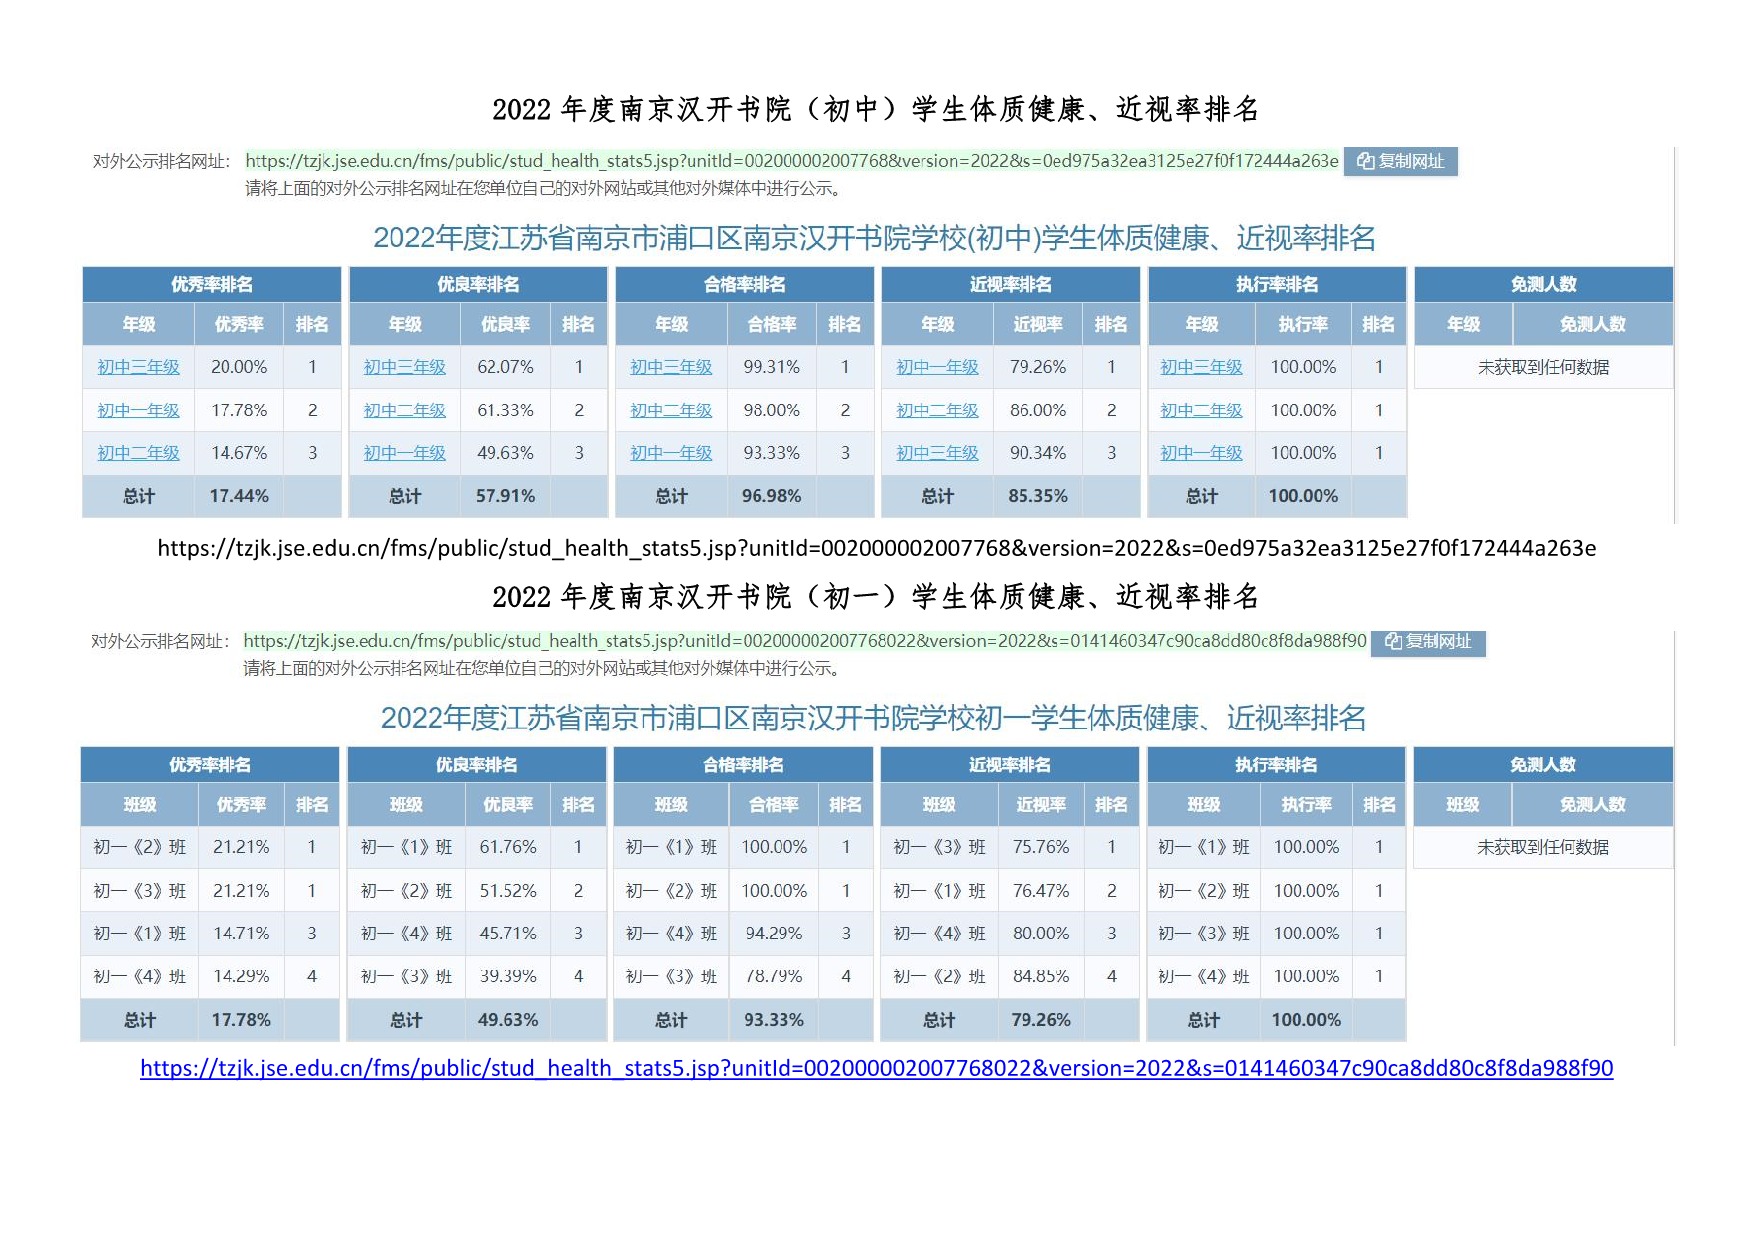This screenshot has width=1754, height=1241.
Task: Click the 75.76% 近视率 cell
Action: click(1041, 847)
